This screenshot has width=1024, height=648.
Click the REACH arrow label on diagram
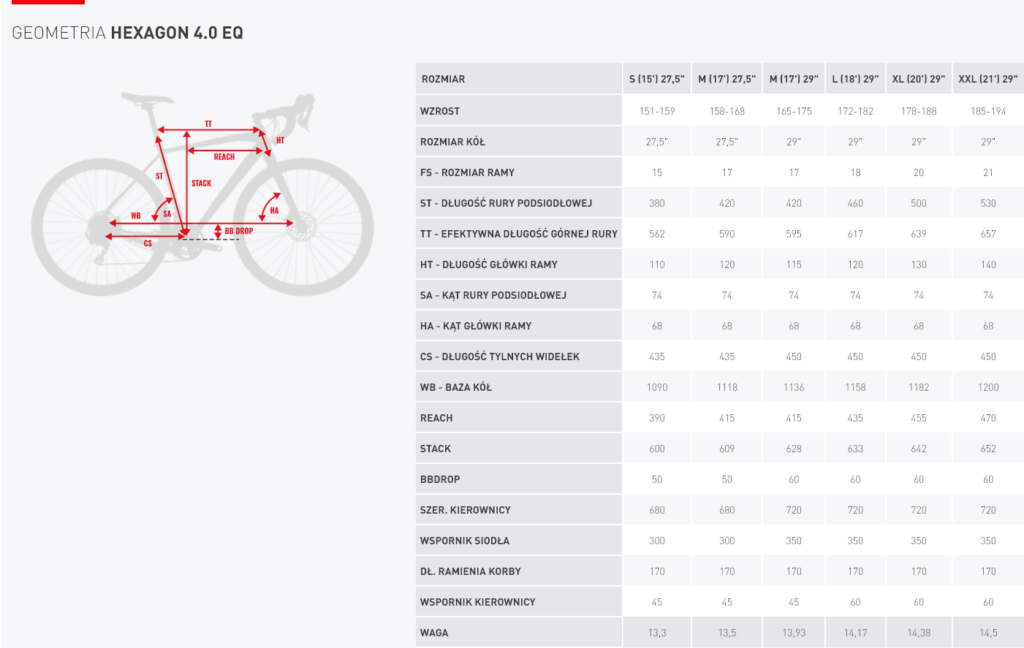pyautogui.click(x=224, y=157)
